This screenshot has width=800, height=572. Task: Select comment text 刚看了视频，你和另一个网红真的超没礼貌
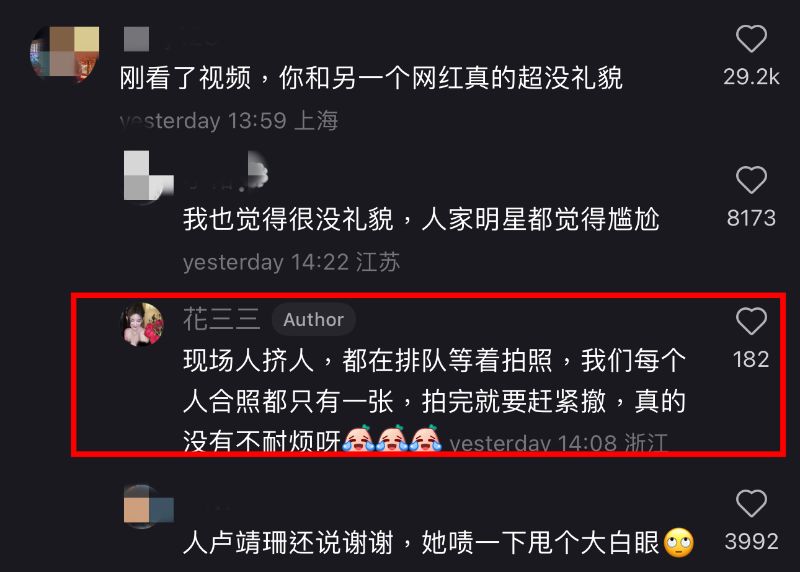(x=371, y=78)
